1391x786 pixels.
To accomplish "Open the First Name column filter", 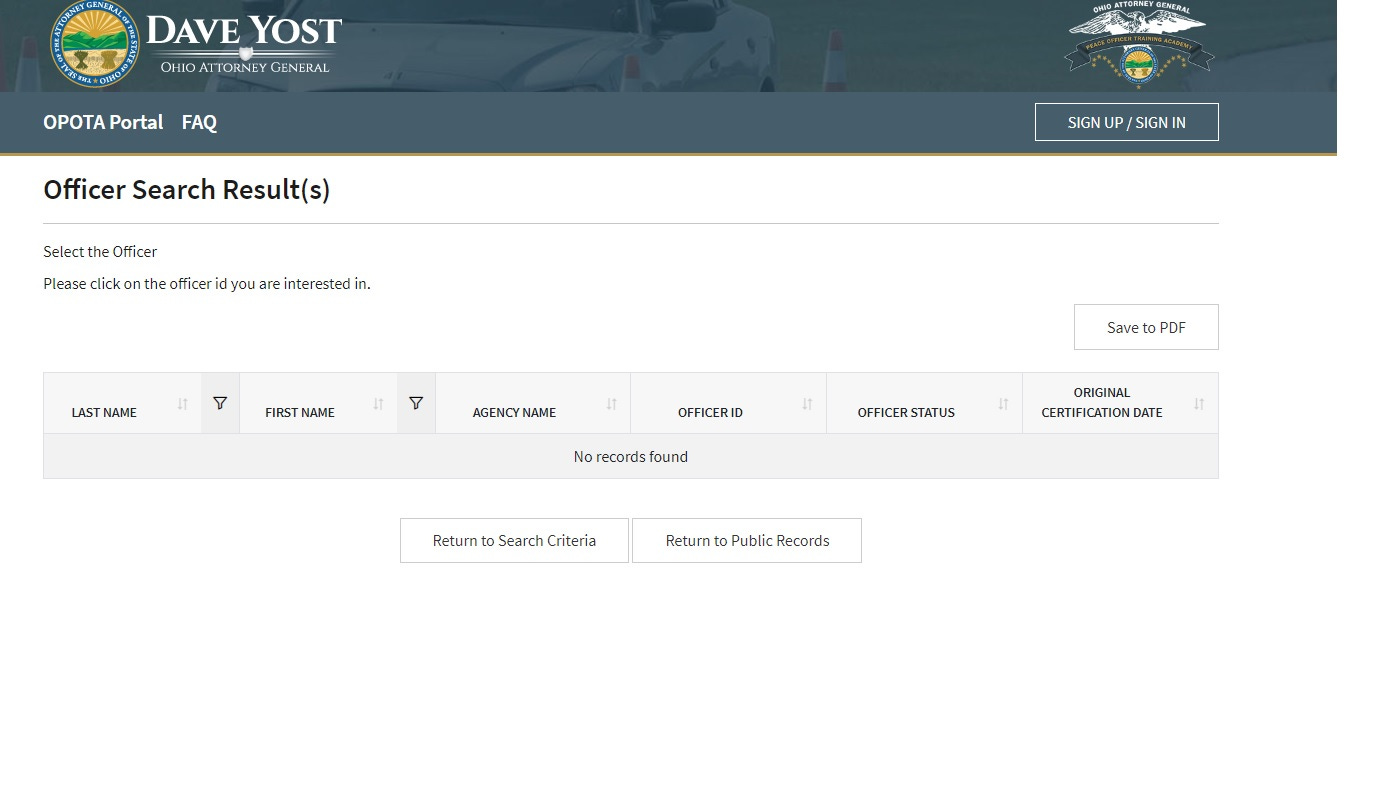I will [416, 403].
